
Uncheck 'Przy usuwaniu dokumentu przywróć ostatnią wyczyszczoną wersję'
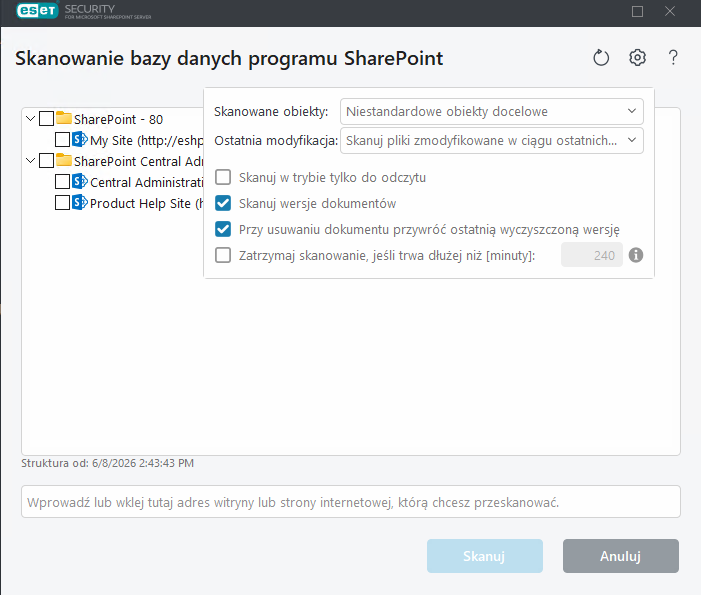pyautogui.click(x=223, y=229)
